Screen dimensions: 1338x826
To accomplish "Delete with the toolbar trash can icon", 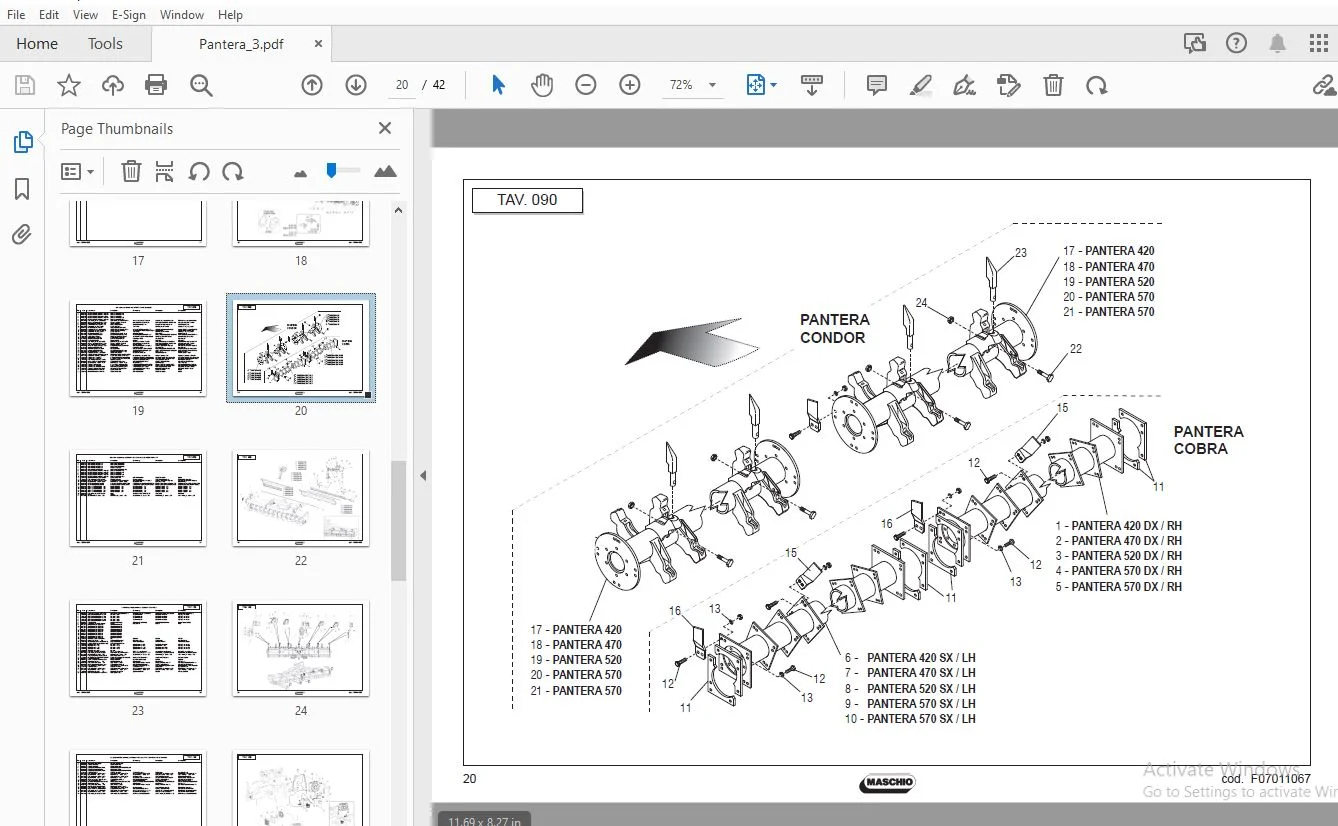I will 1053,85.
